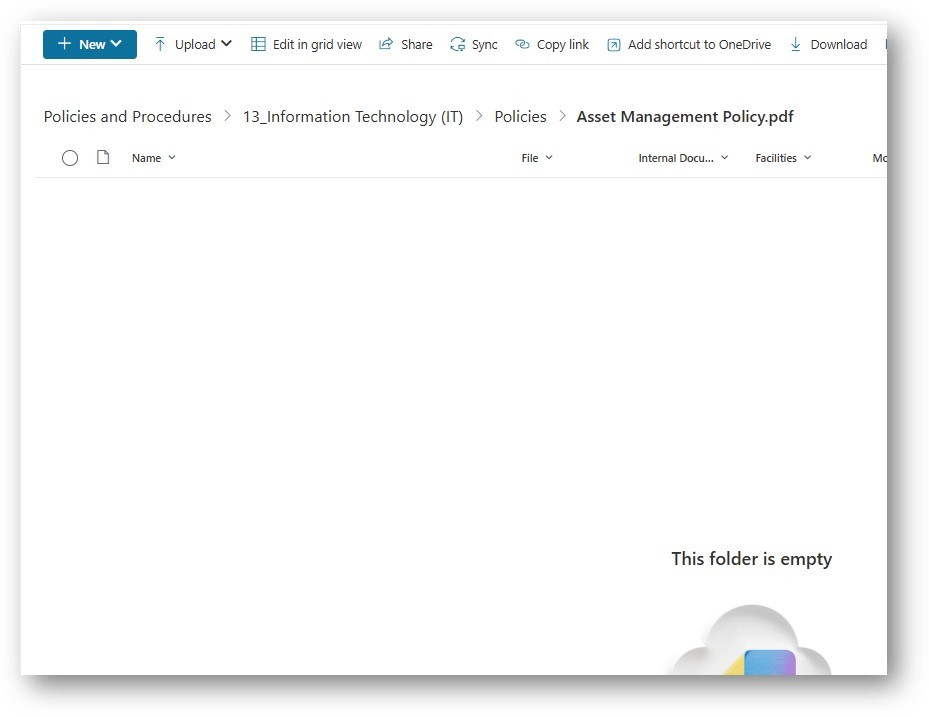Viewport: 929px width, 717px height.
Task: Toggle the select all items circle
Action: 70,158
